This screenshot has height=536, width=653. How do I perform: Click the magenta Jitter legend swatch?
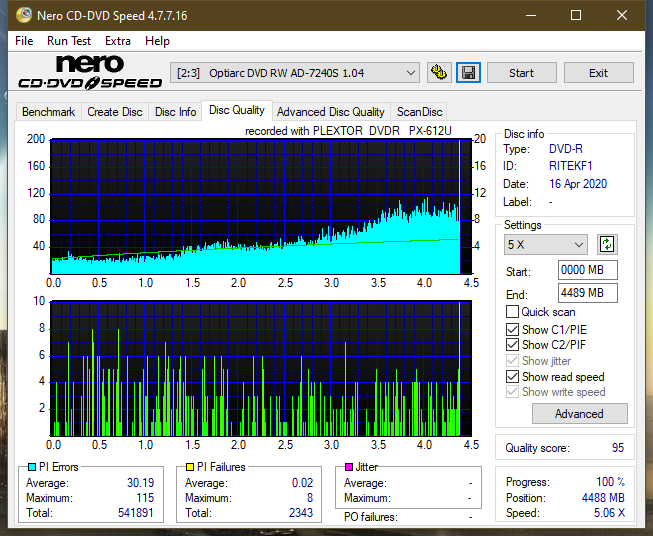(349, 467)
